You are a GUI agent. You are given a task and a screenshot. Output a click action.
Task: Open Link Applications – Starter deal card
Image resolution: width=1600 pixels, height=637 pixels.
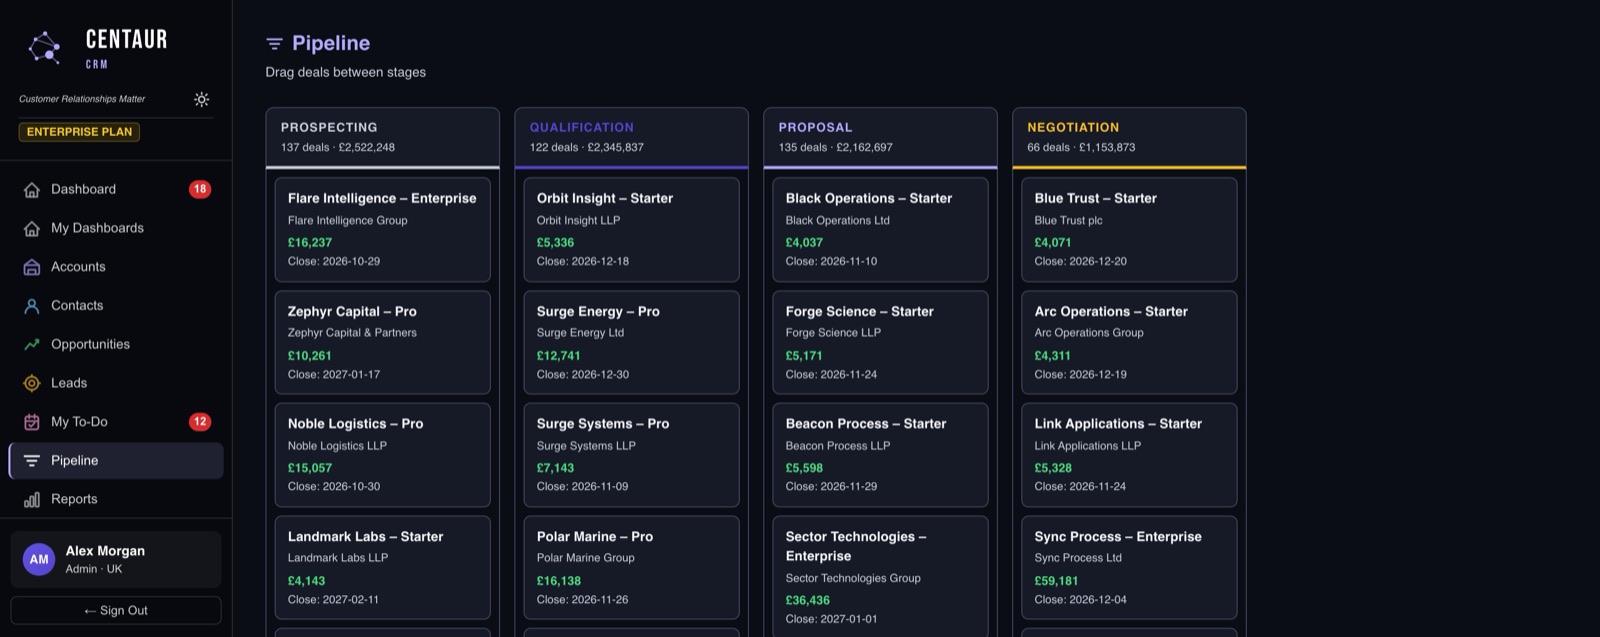tap(1129, 455)
